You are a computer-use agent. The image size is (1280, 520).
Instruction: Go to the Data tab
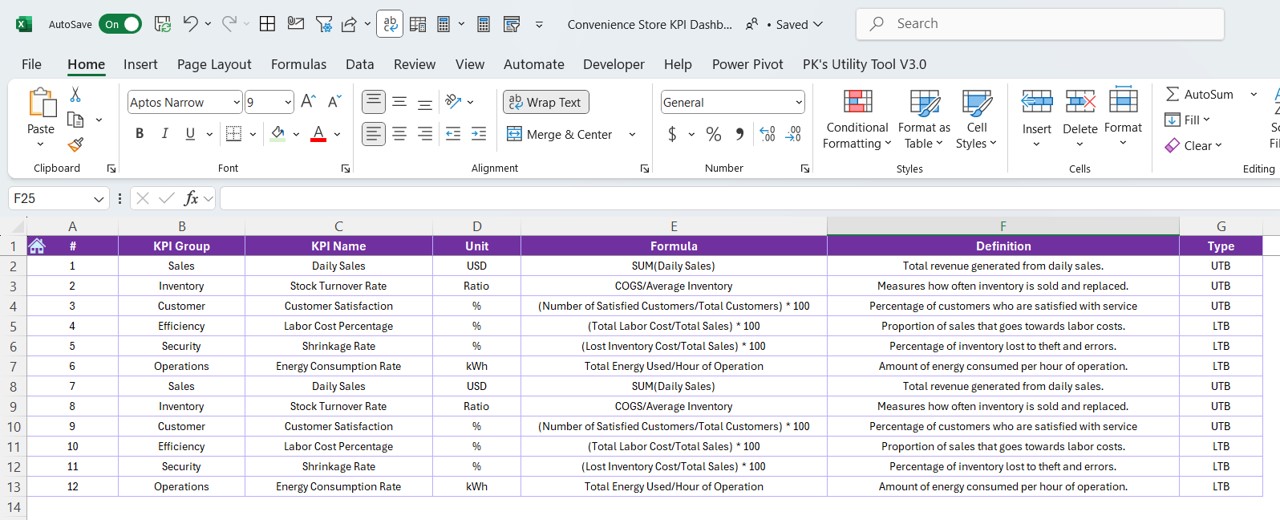(x=360, y=64)
